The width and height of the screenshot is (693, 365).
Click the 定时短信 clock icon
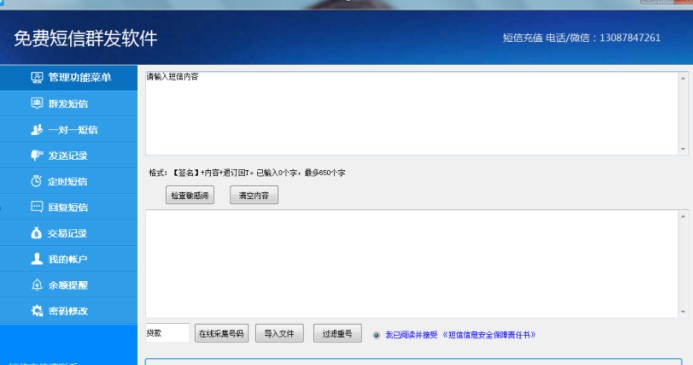(x=37, y=181)
